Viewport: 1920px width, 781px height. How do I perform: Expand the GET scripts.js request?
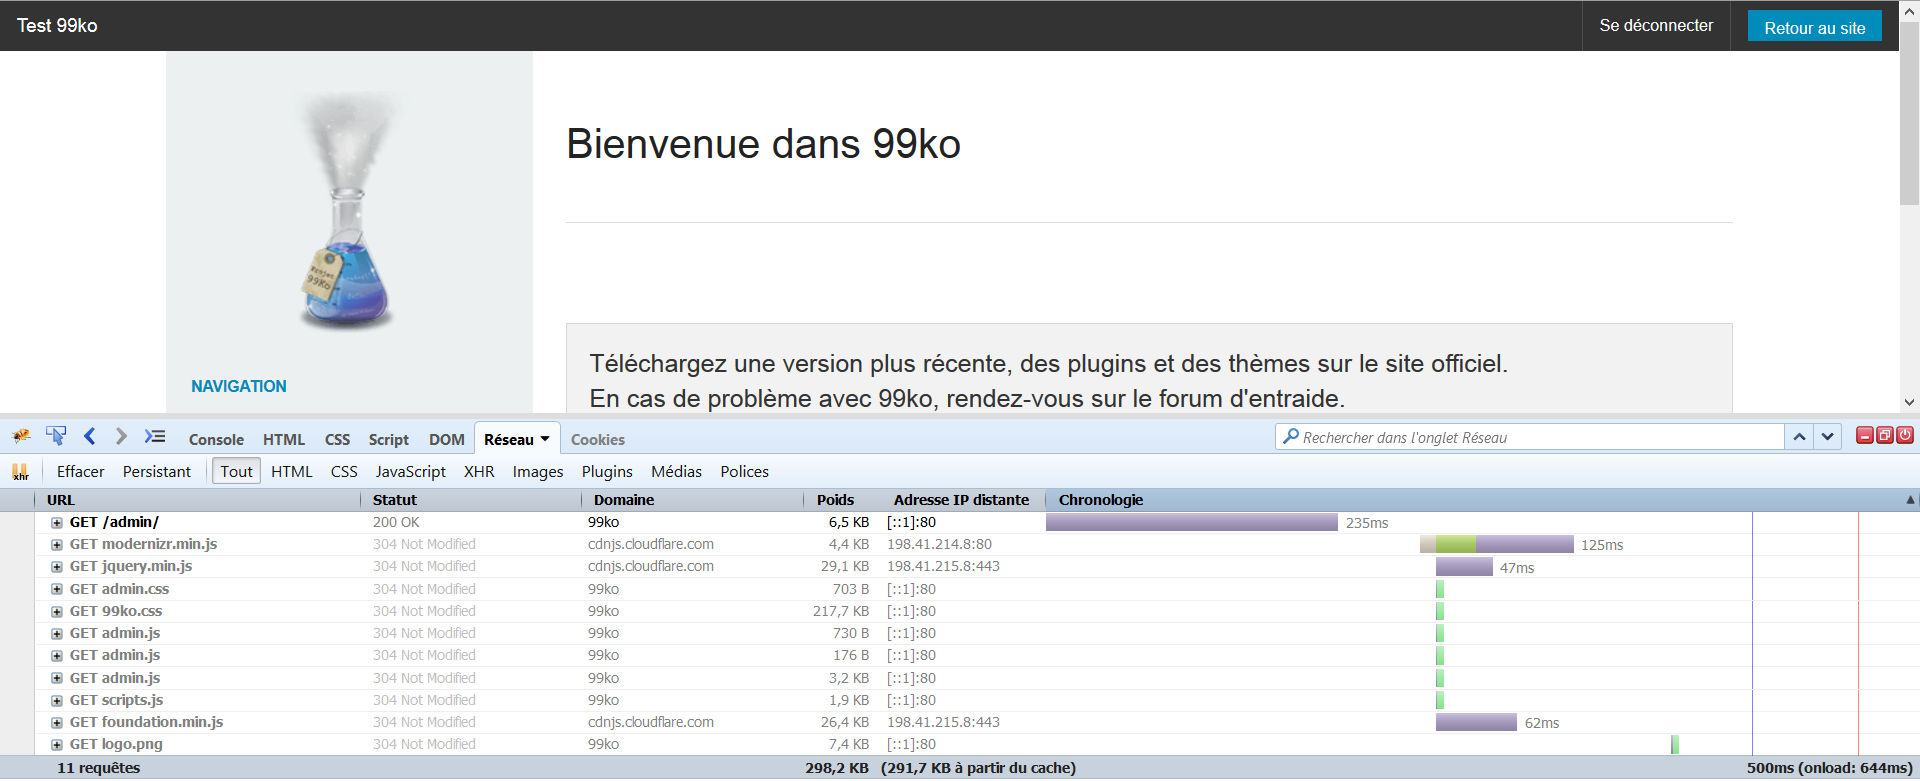(57, 701)
